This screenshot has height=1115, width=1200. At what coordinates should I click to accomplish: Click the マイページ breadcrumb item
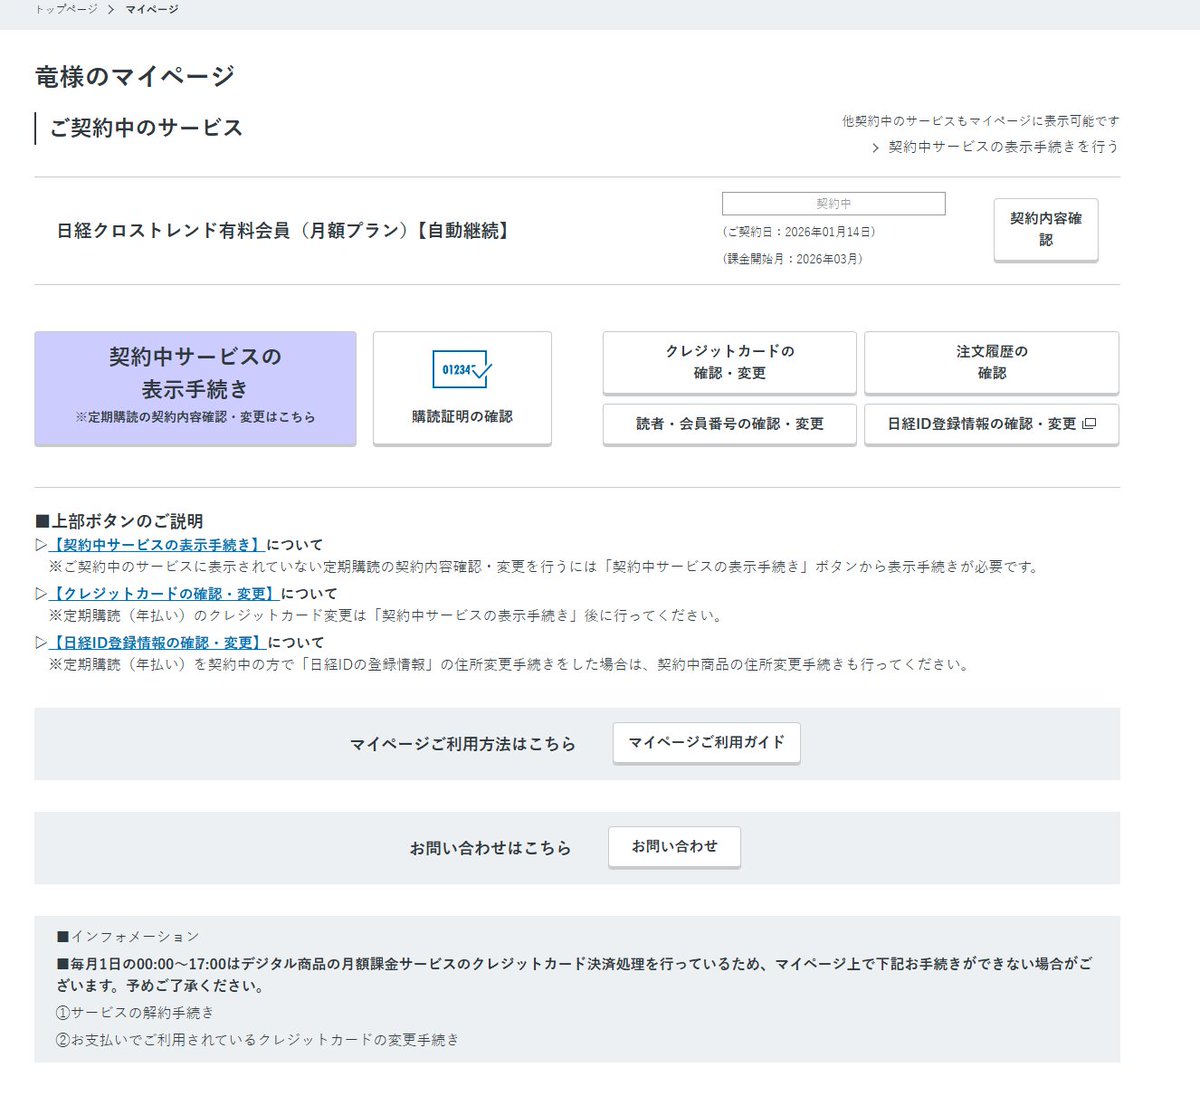pos(152,9)
